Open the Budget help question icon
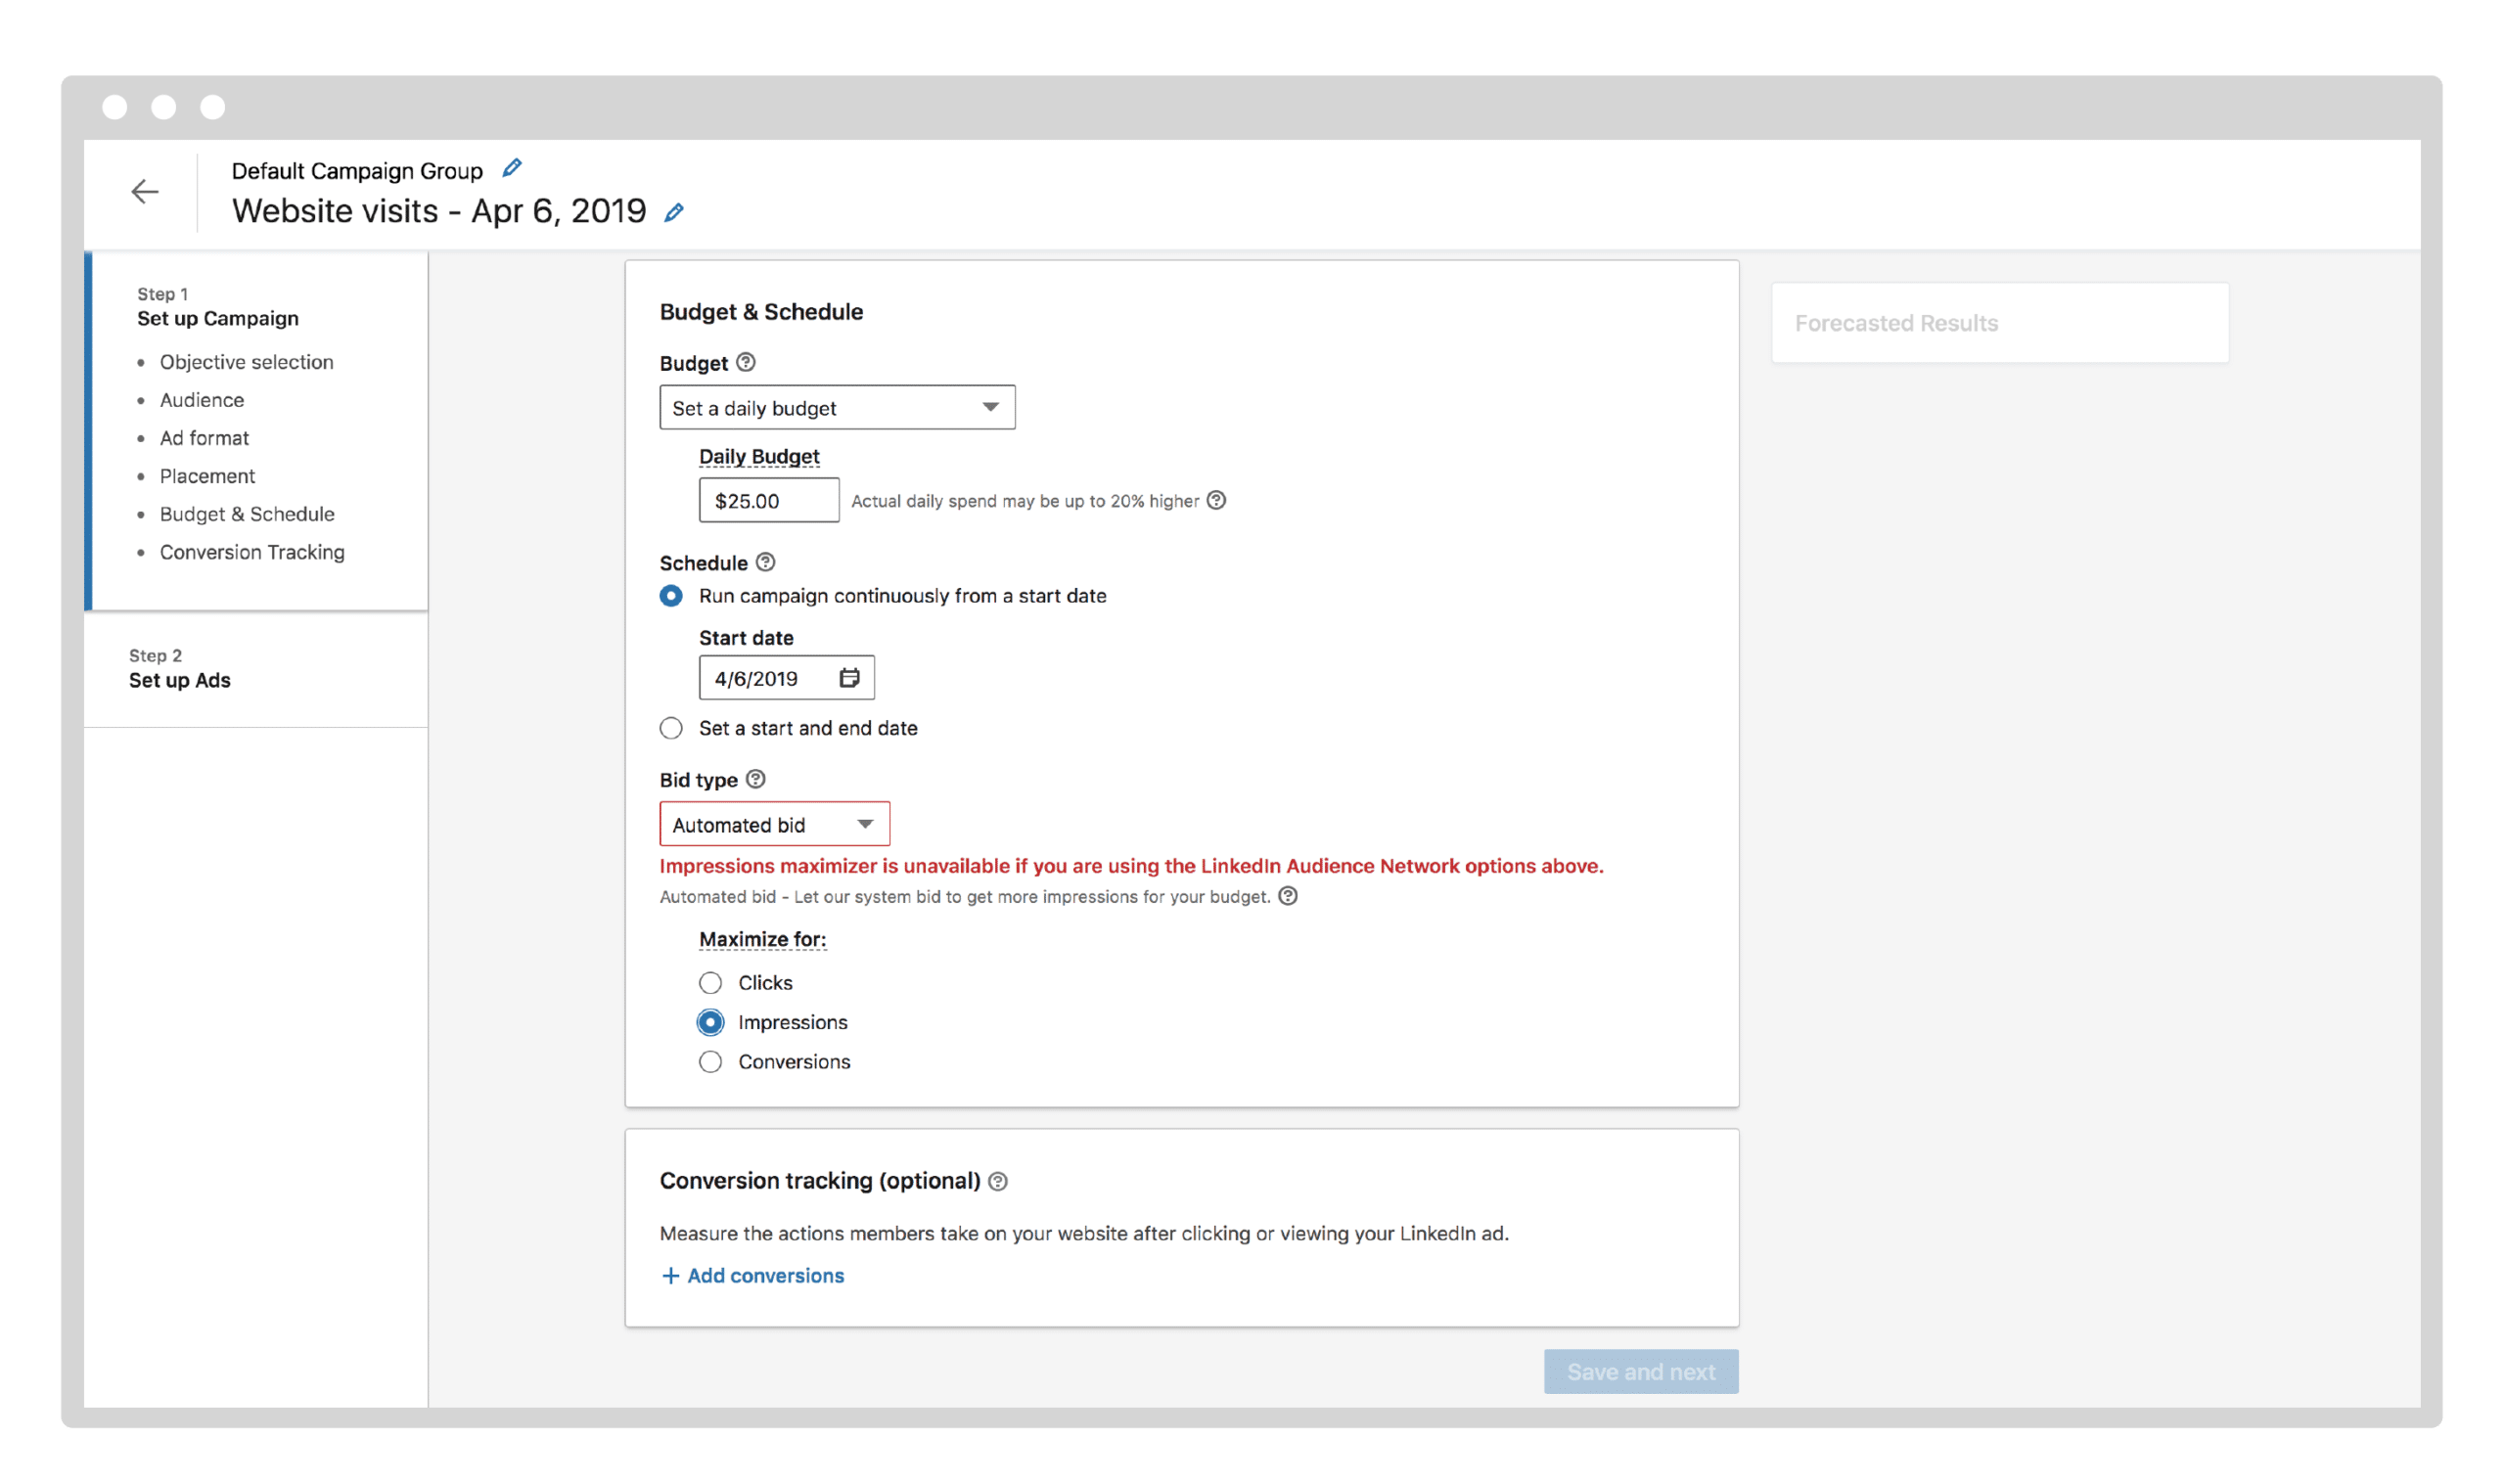Viewport: 2505px width, 1484px height. tap(746, 362)
